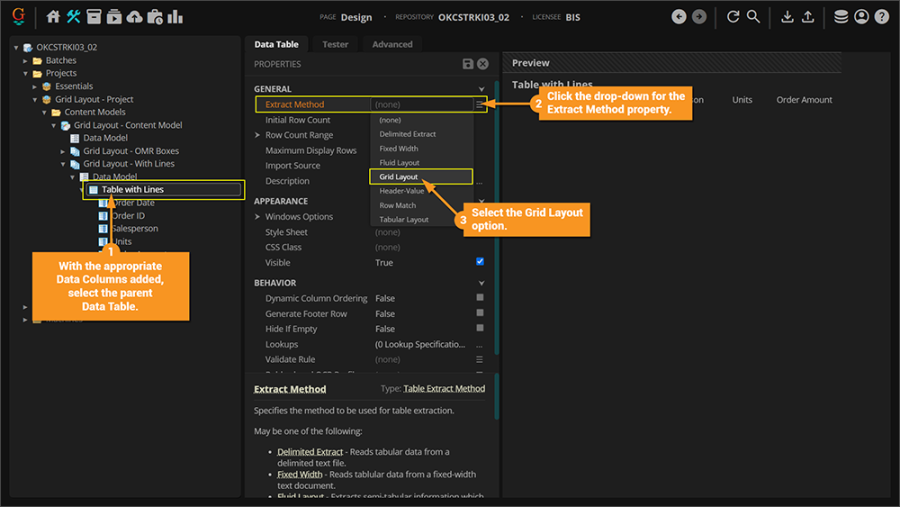Open the Extract Method drop-down
900x507 pixels.
click(x=480, y=104)
